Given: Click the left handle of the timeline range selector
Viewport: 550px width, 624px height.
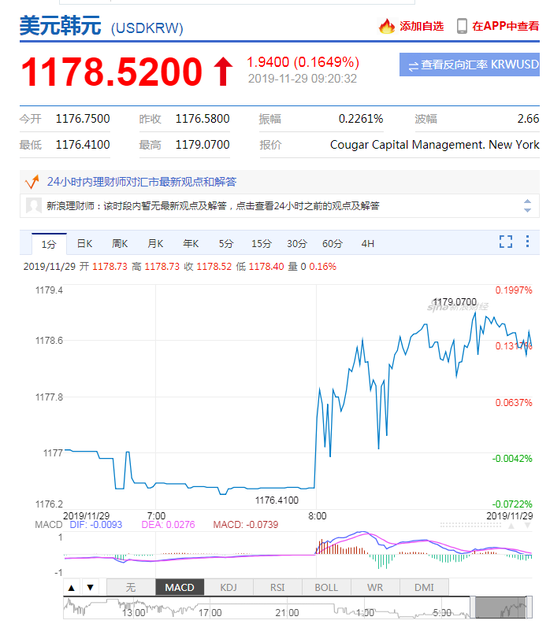Looking at the screenshot, I should (472, 608).
